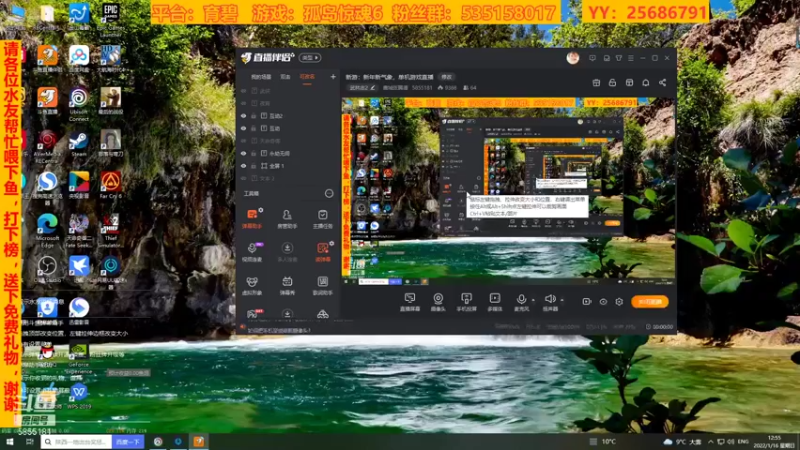Toggle visibility of the 互动 source
Screen dimensions: 800x450
coord(243,128)
